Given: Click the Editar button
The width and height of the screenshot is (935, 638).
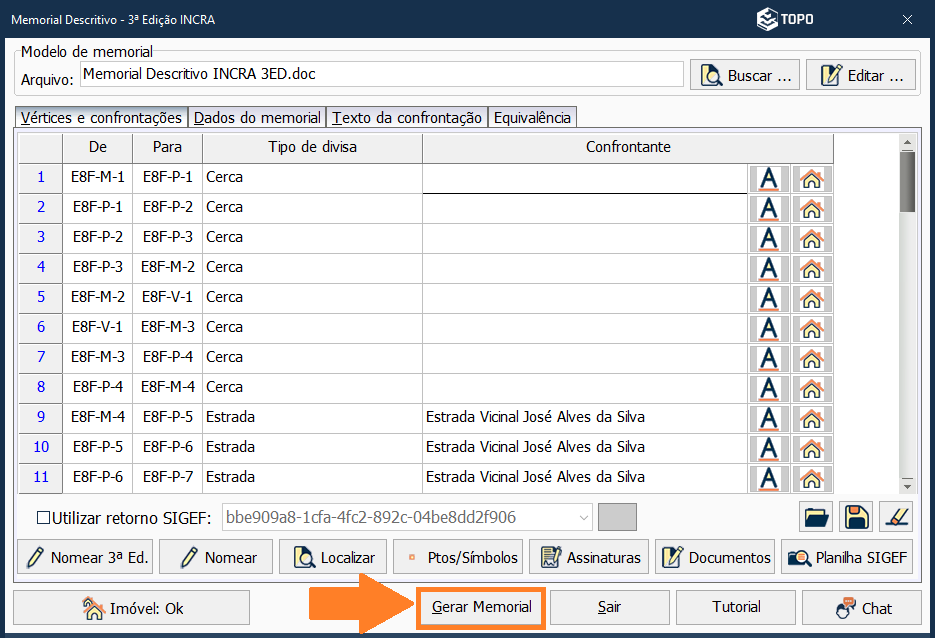Looking at the screenshot, I should 860,75.
